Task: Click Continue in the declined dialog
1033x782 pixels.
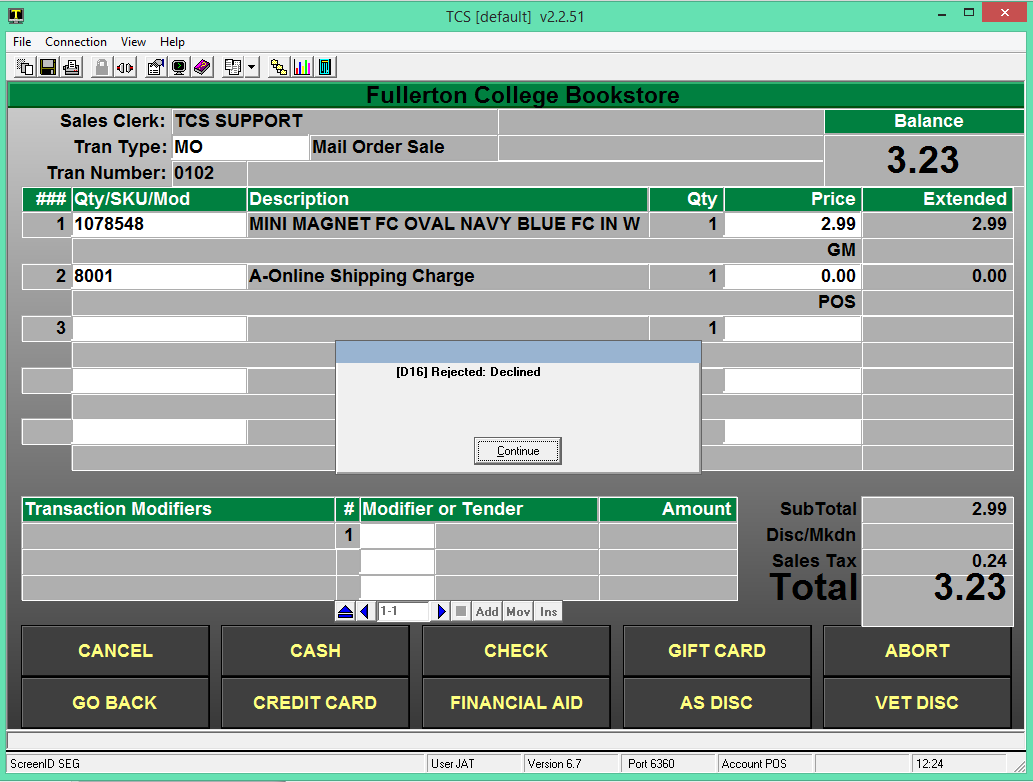Action: (518, 451)
